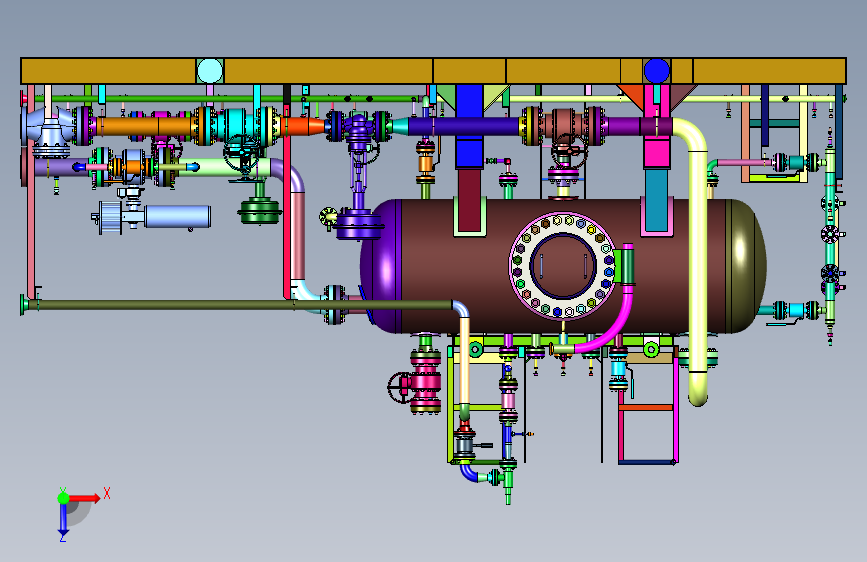Select the small orange valve on vessel top nozzle

point(425,163)
